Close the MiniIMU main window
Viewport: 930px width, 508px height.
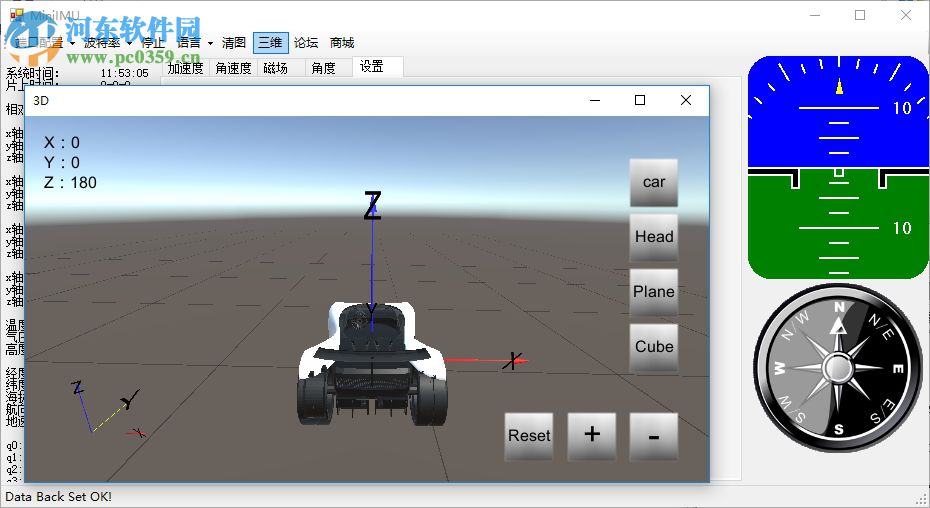(906, 15)
